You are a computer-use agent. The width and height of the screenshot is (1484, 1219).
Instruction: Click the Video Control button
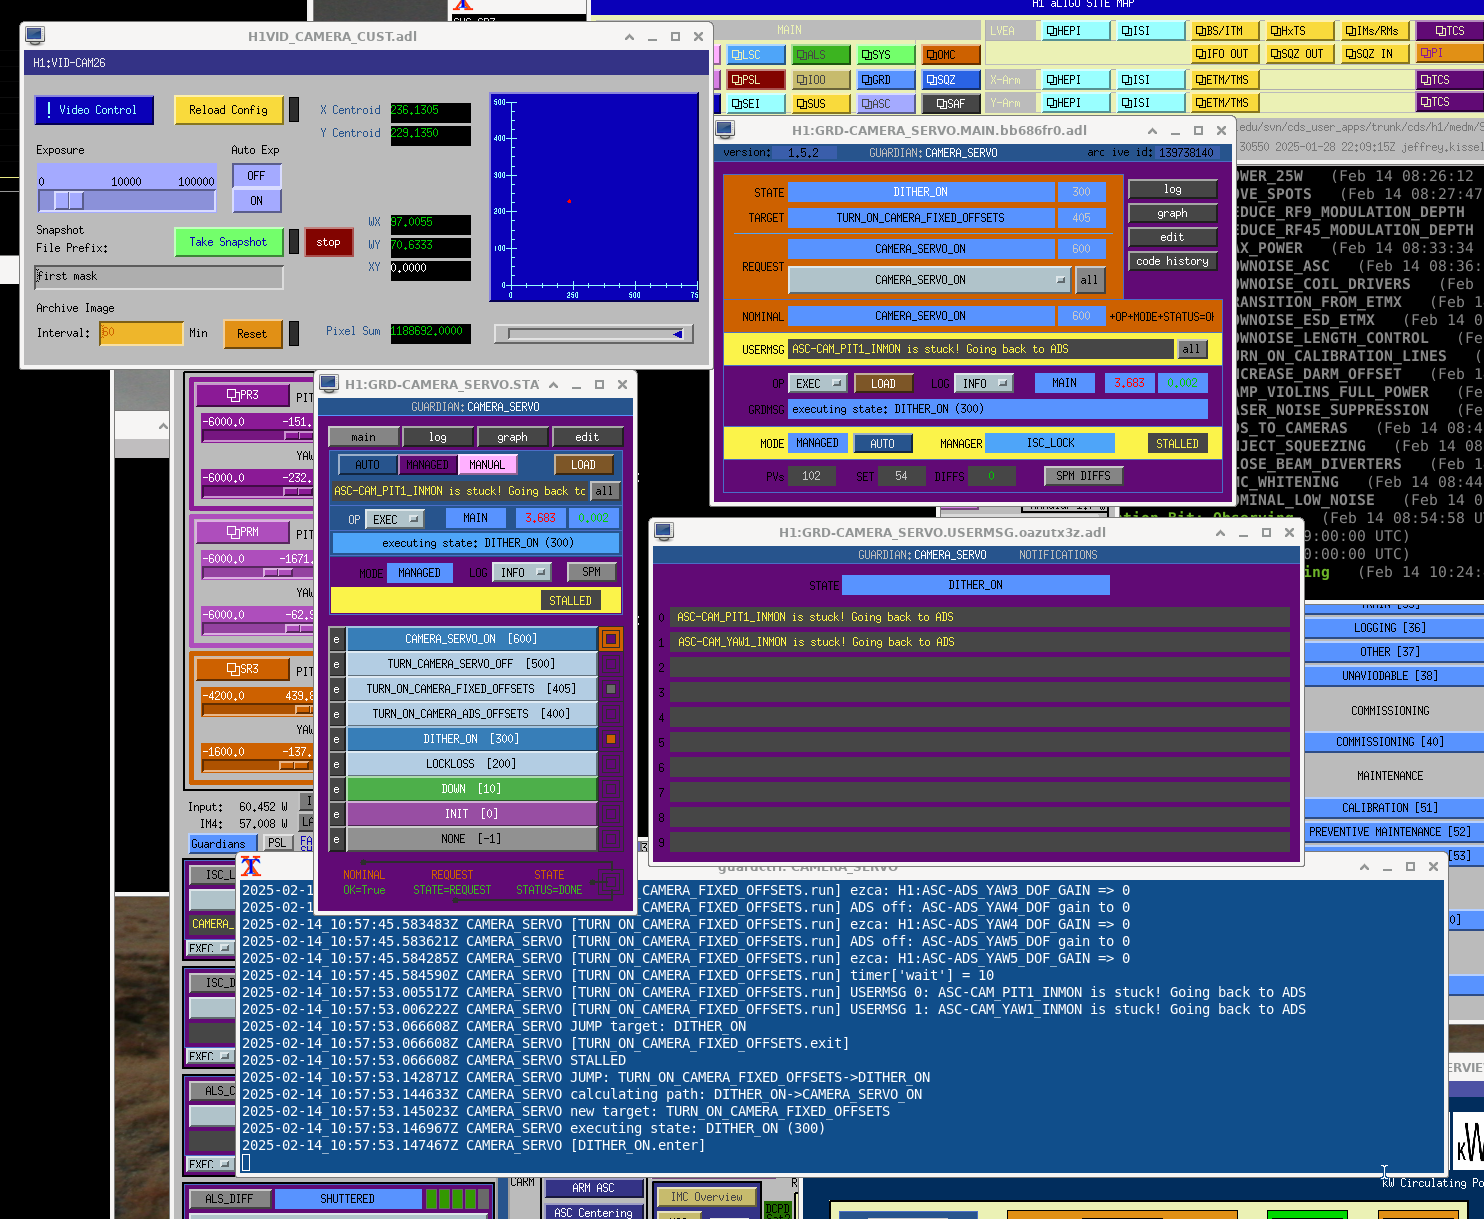tap(94, 110)
